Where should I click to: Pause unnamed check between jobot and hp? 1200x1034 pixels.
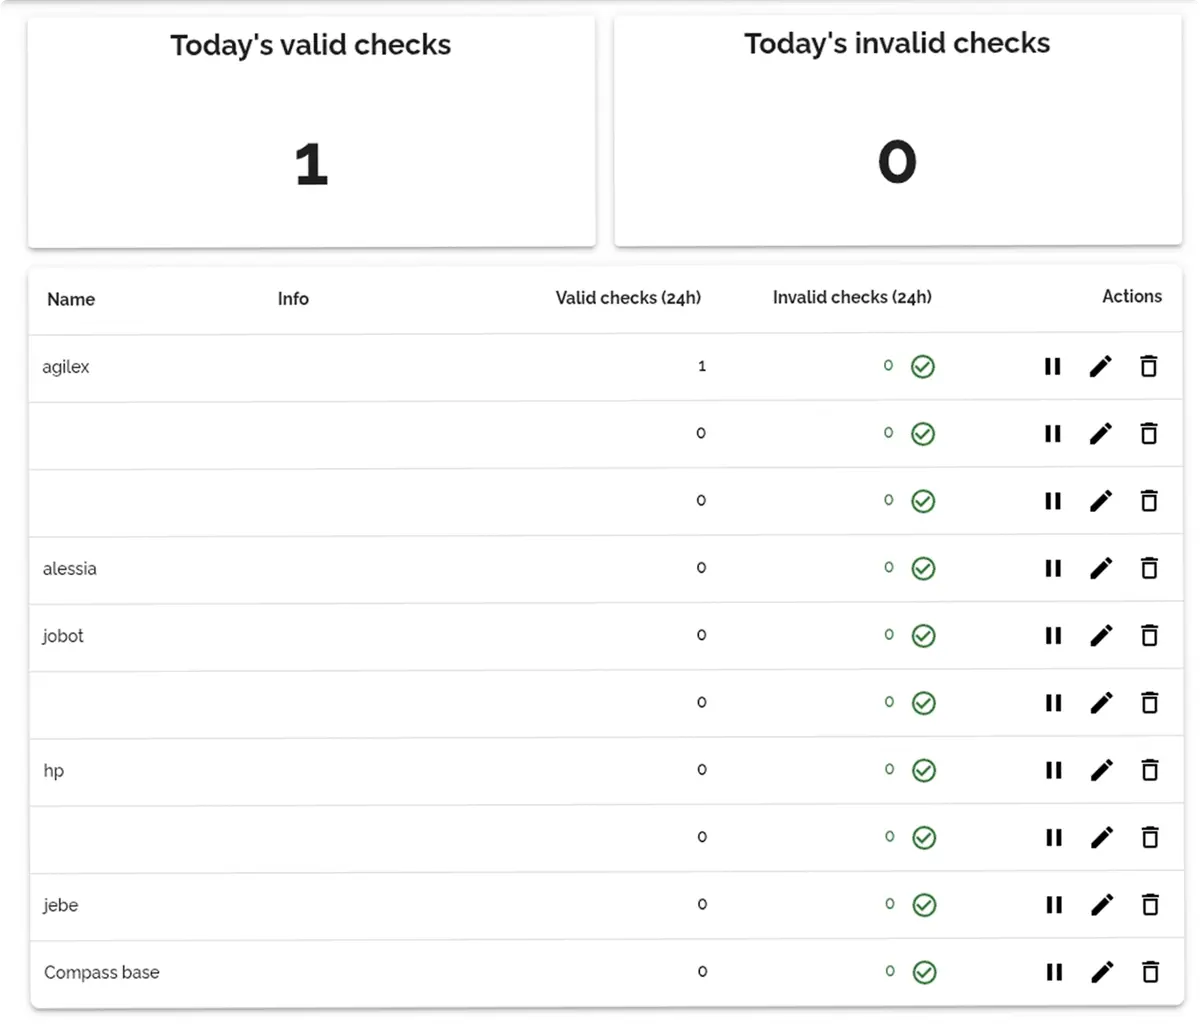point(1053,703)
